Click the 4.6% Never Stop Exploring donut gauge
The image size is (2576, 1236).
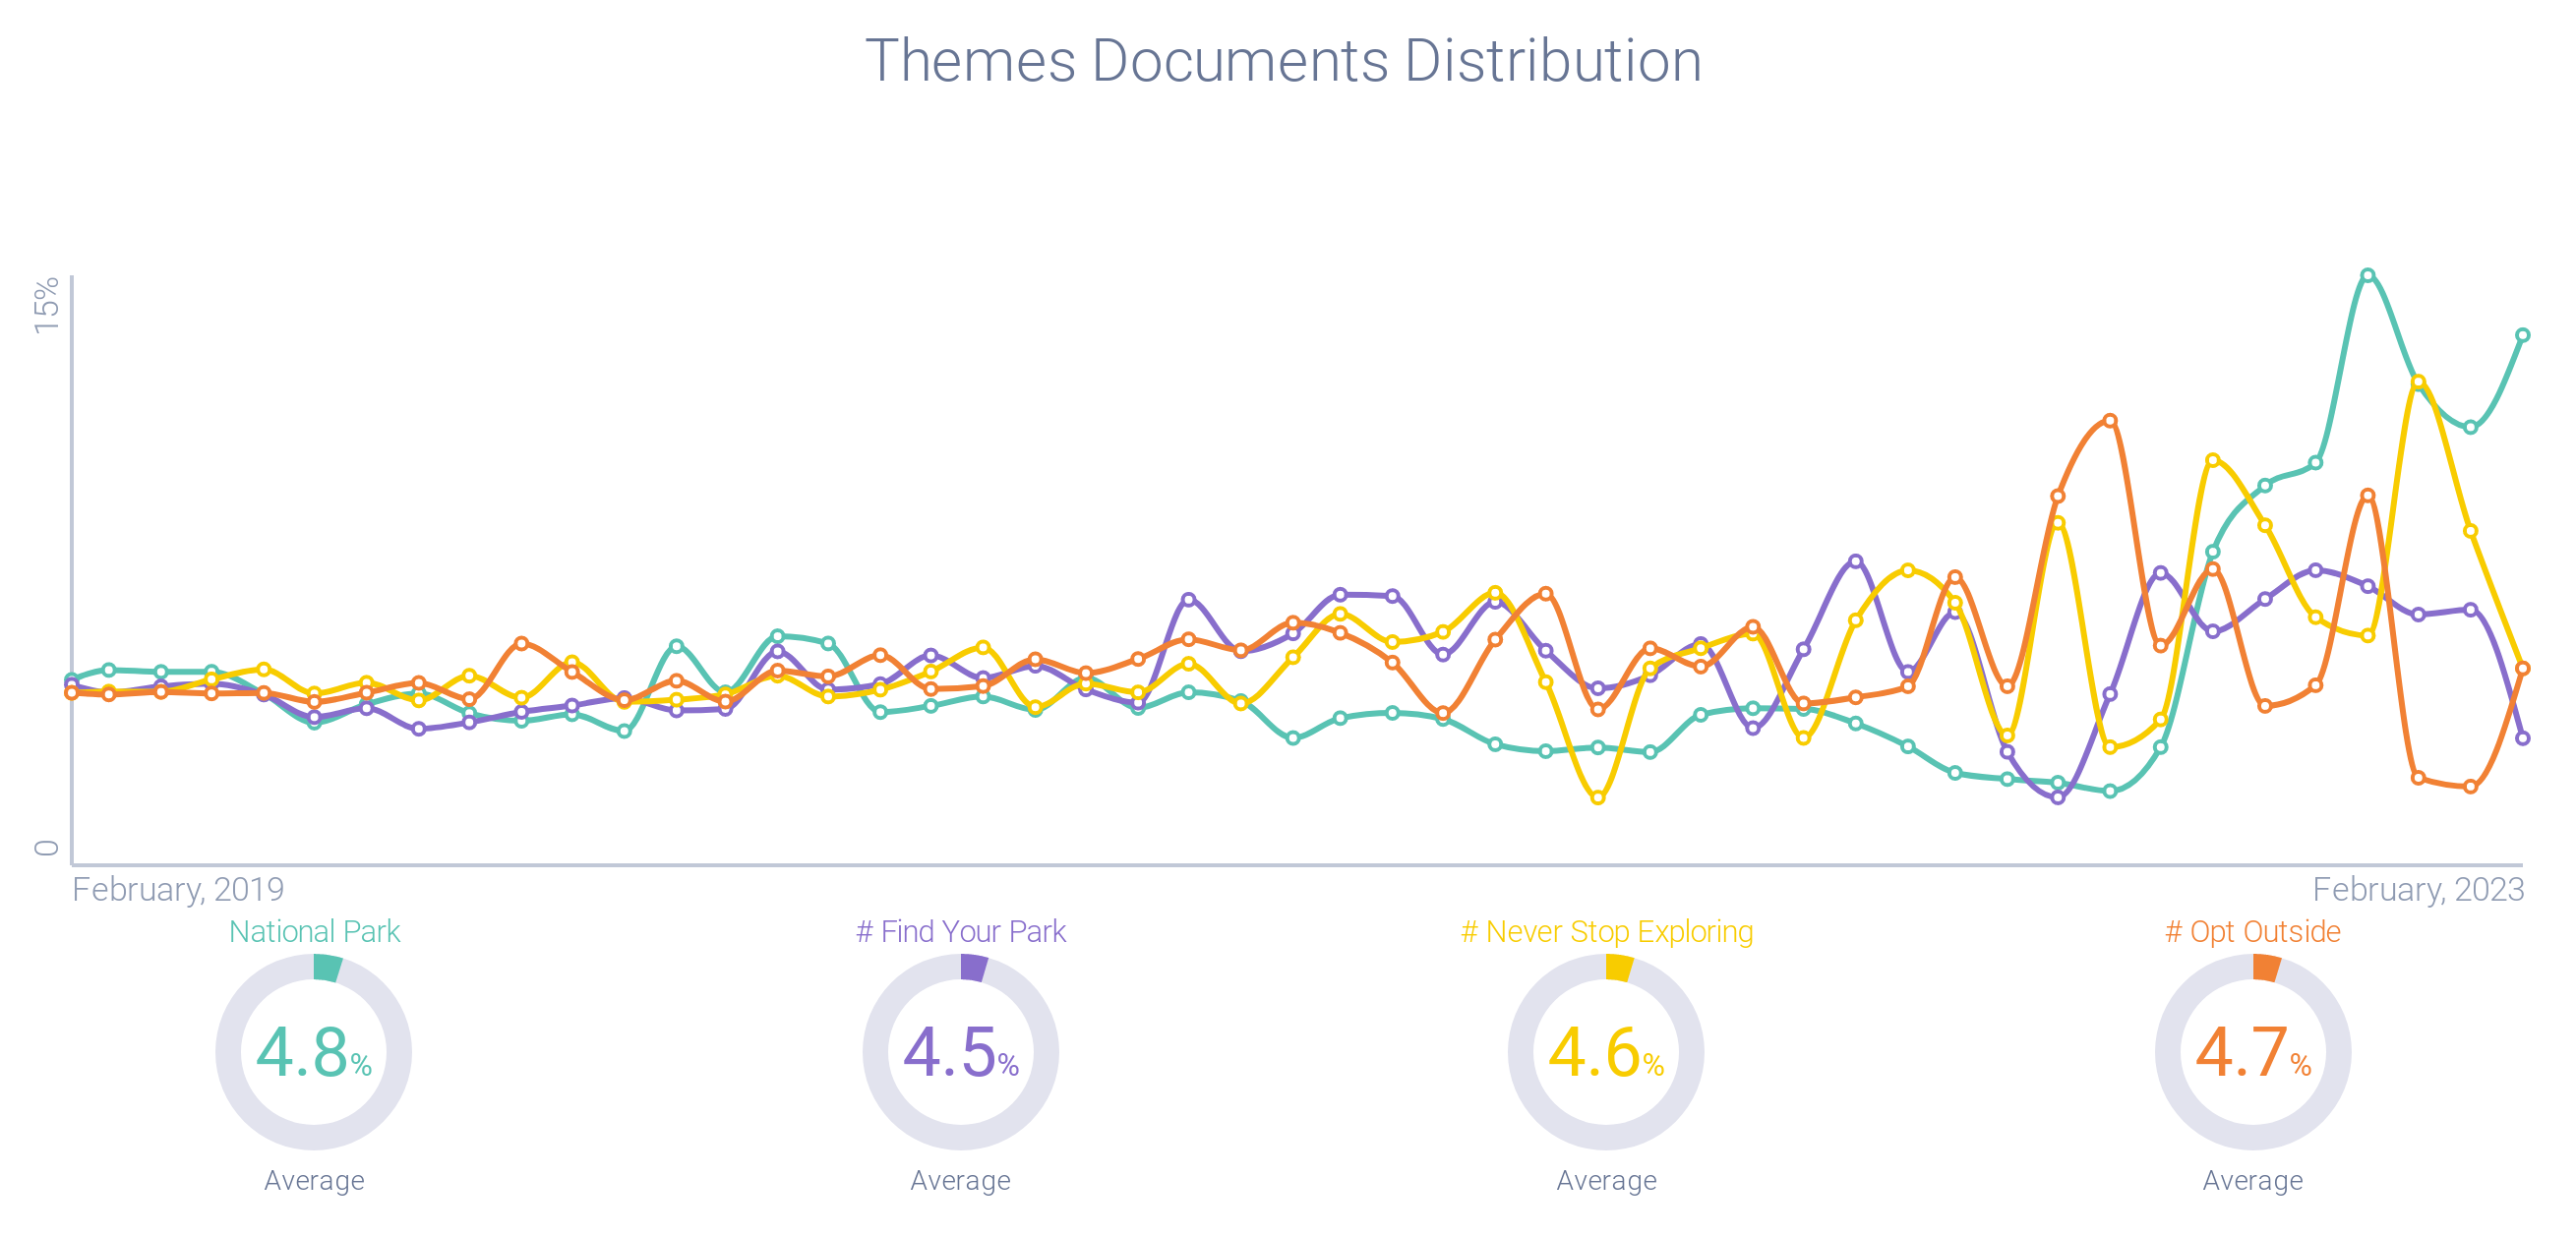(1606, 1052)
